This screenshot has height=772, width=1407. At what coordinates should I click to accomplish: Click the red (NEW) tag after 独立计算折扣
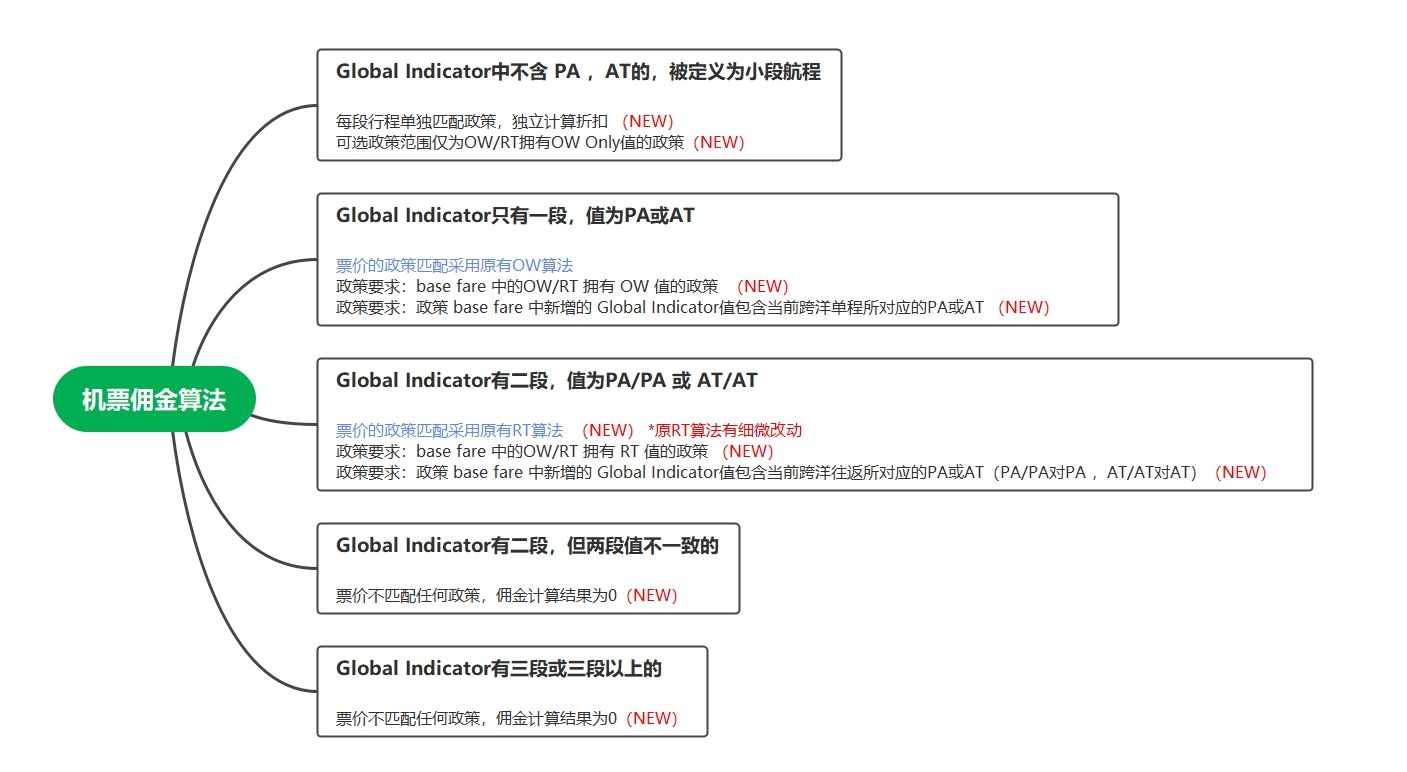[x=648, y=121]
